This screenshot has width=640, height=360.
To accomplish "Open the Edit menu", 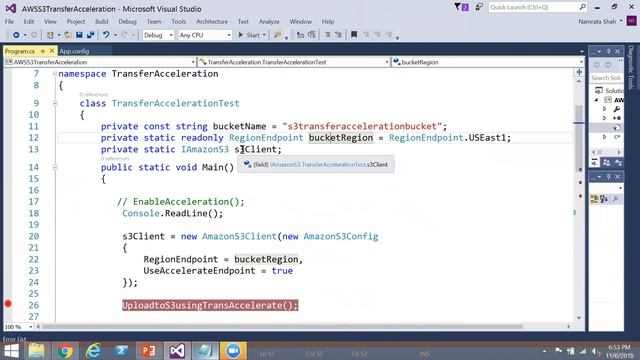I will [x=29, y=22].
